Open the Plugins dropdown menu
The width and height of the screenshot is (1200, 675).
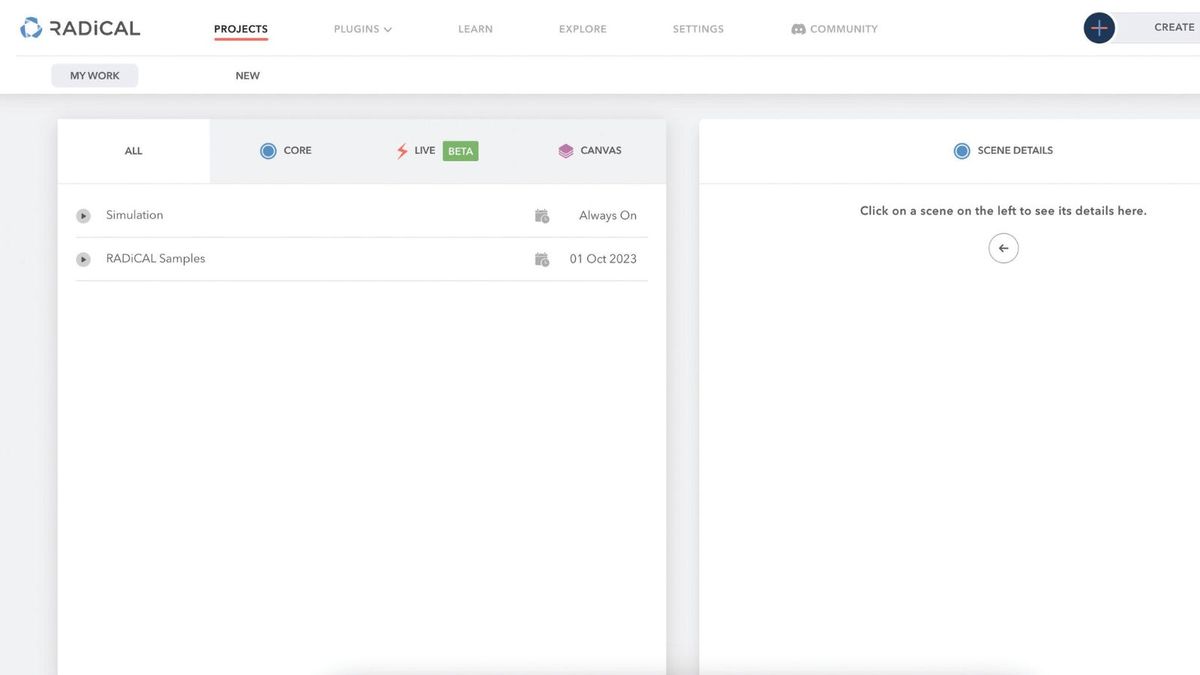point(363,29)
